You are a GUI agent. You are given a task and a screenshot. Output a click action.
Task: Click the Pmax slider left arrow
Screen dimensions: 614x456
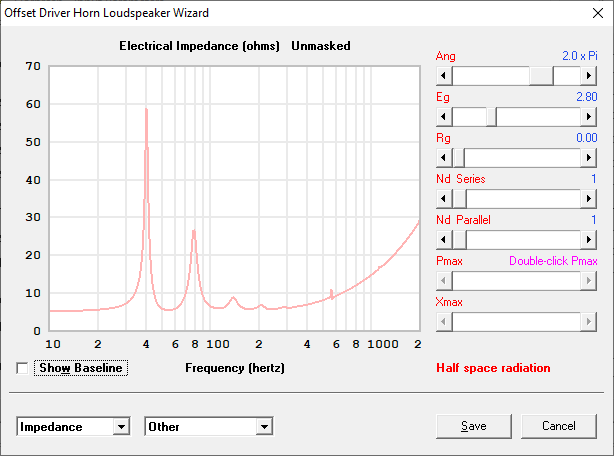[444, 281]
